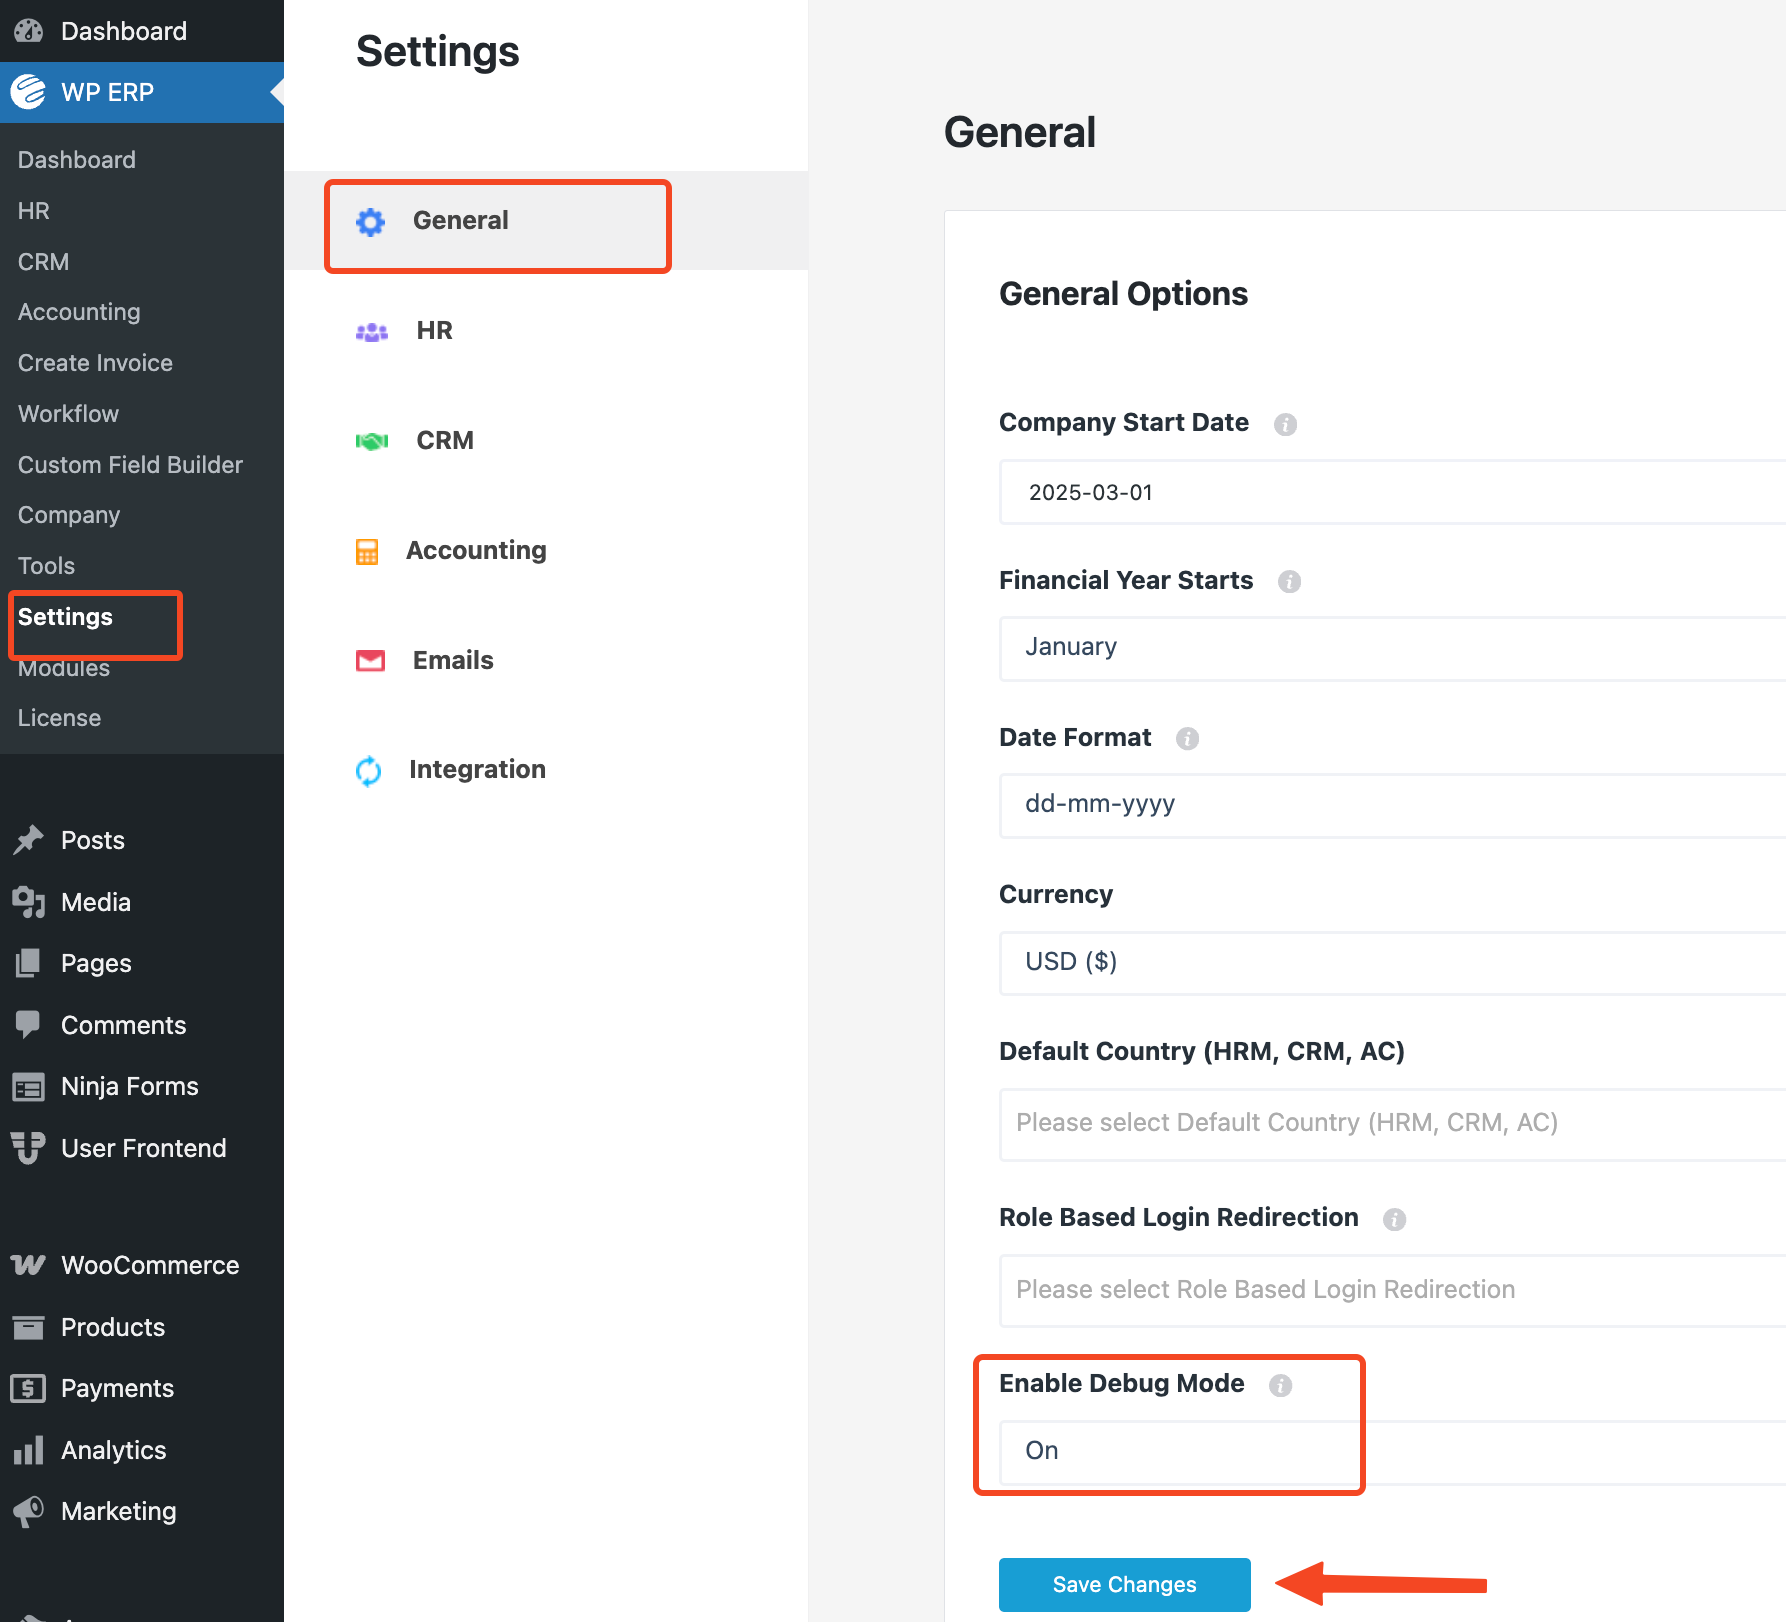Viewport: 1786px width, 1622px height.
Task: Click the Accounting calculator icon
Action: [x=367, y=551]
